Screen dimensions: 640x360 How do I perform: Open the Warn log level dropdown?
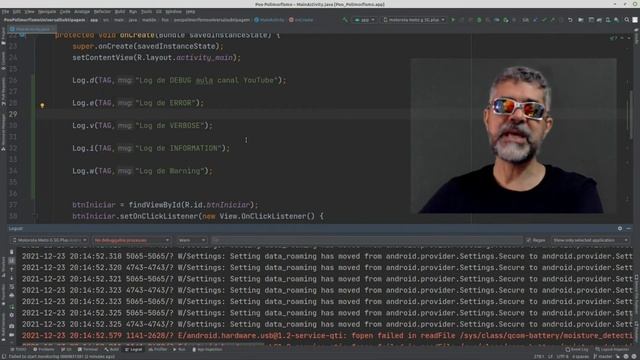point(192,240)
